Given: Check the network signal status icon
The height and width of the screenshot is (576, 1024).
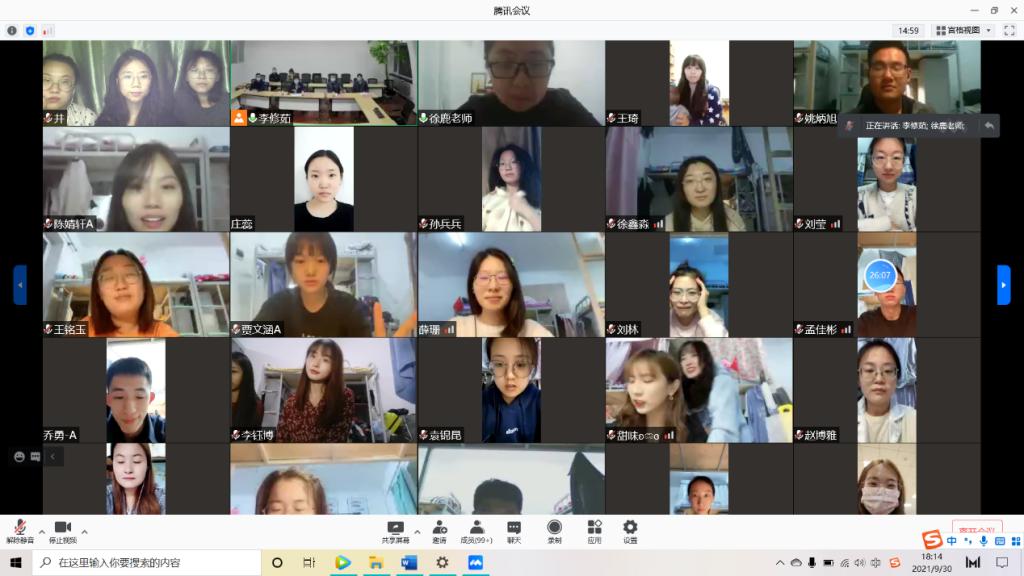Looking at the screenshot, I should [x=47, y=31].
